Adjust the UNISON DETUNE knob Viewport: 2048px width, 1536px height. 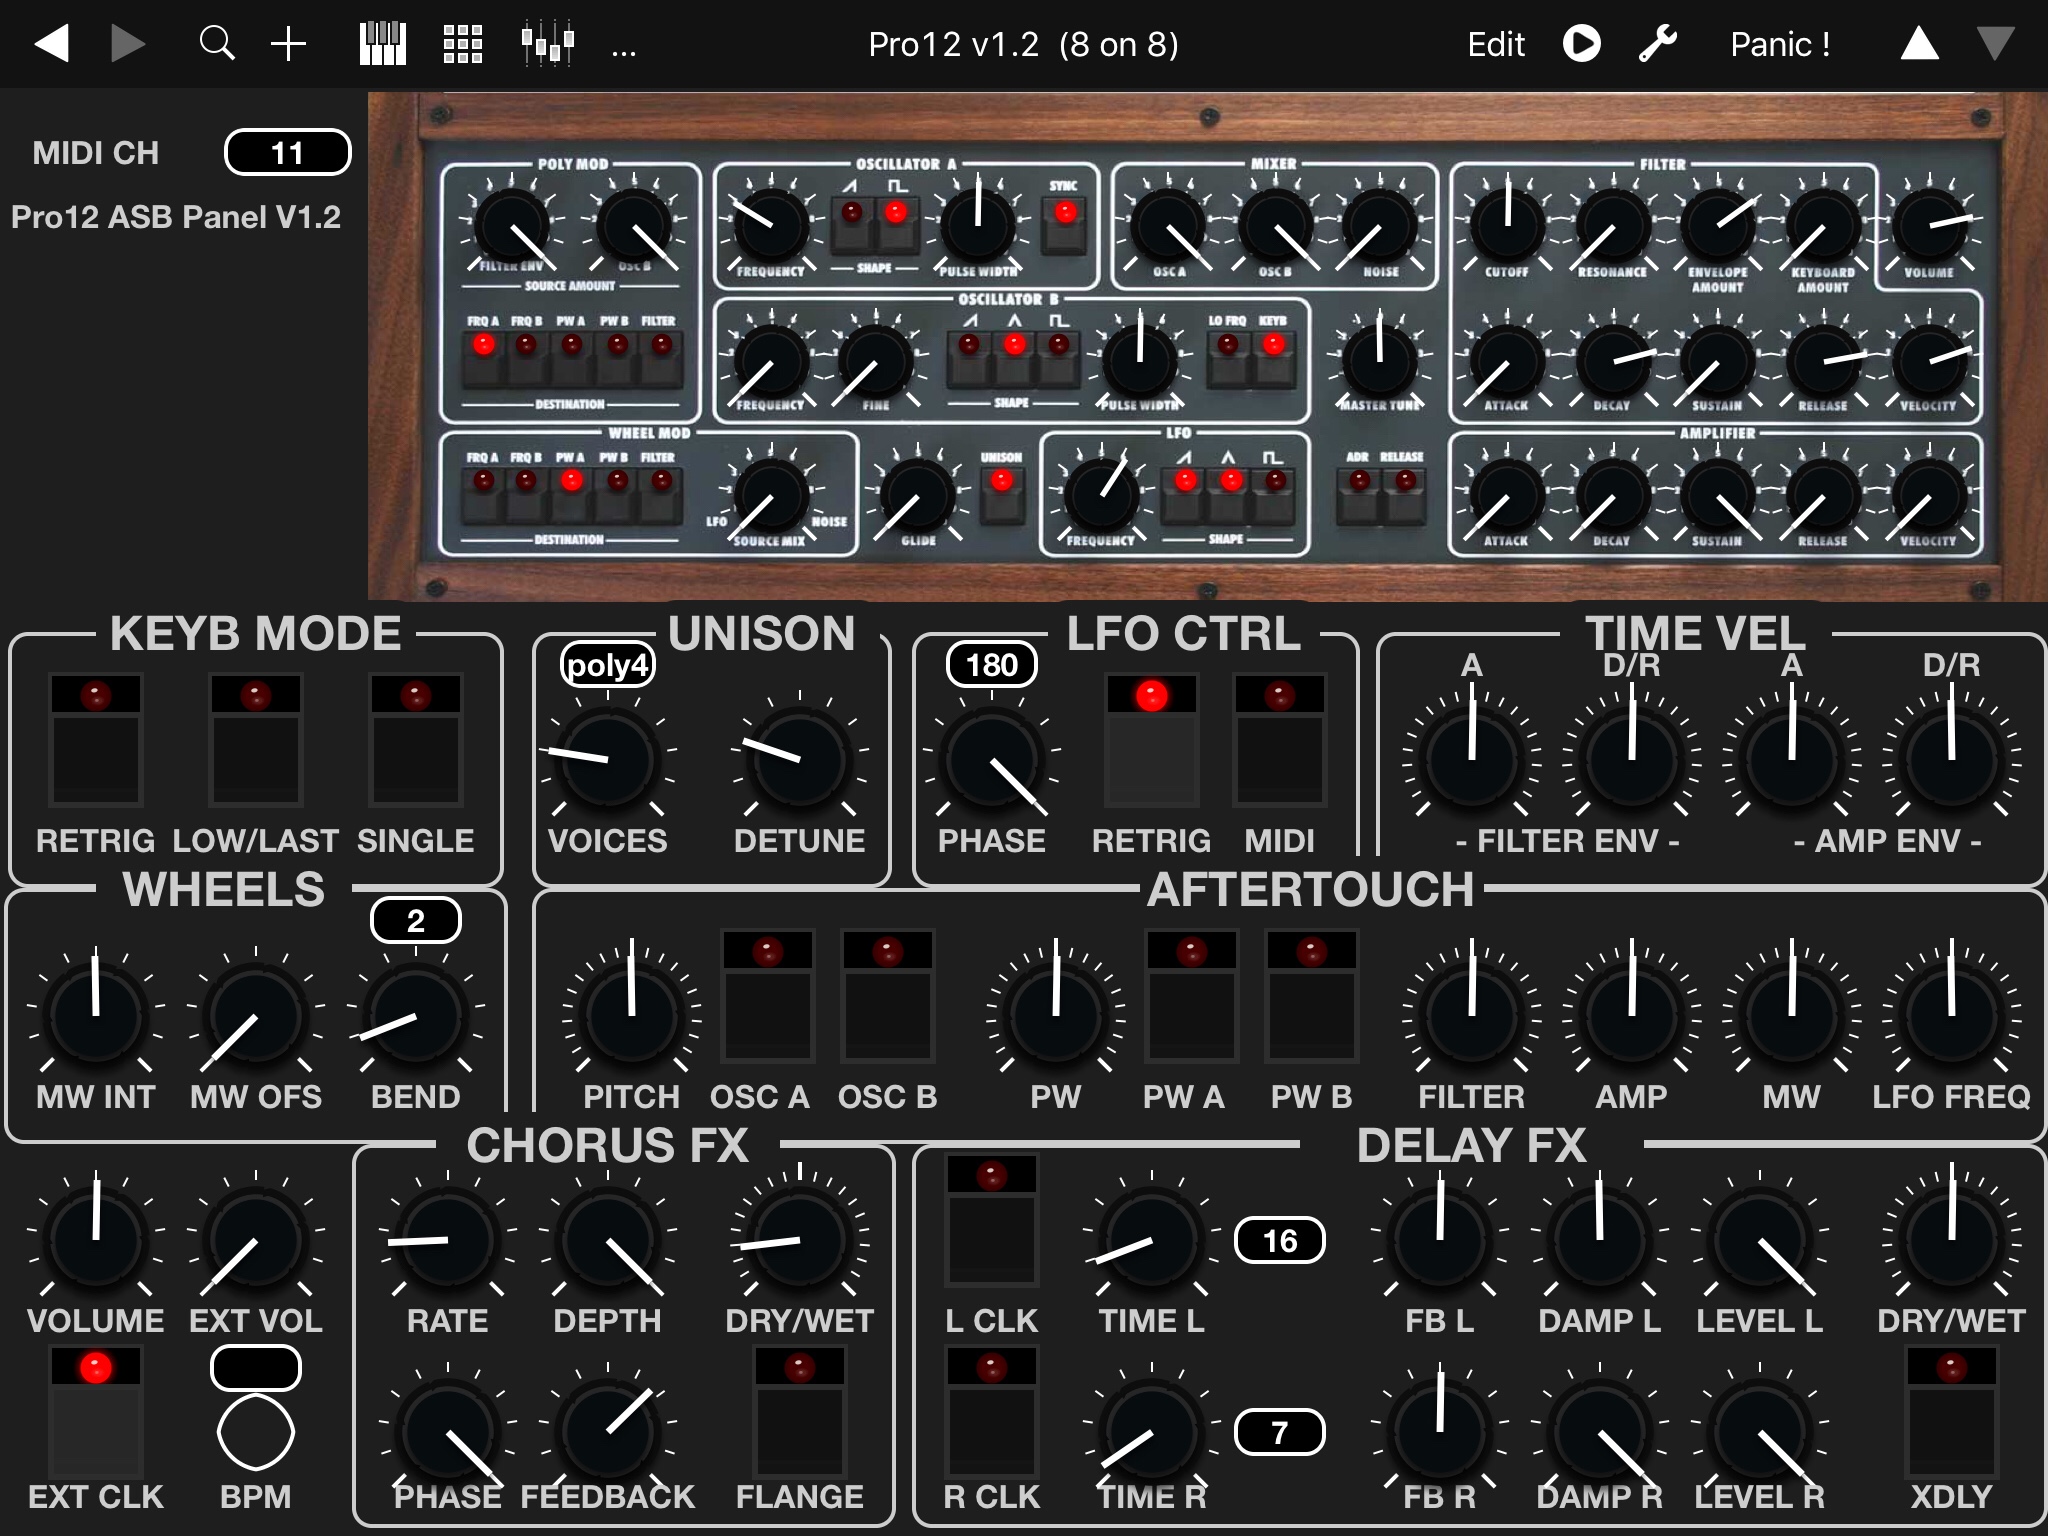(x=800, y=758)
